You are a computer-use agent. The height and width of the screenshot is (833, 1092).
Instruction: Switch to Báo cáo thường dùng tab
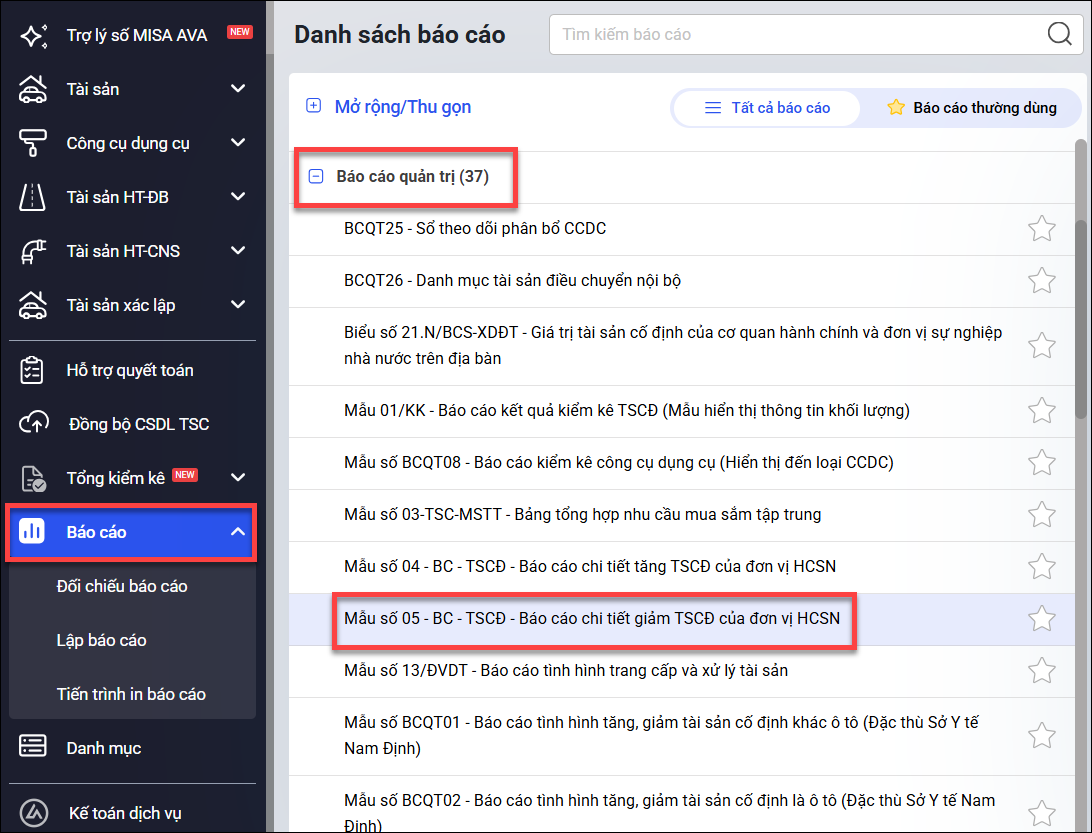click(971, 108)
